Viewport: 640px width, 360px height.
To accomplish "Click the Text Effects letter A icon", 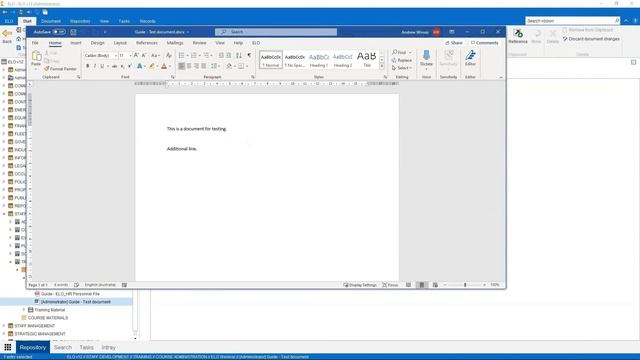I will [140, 66].
